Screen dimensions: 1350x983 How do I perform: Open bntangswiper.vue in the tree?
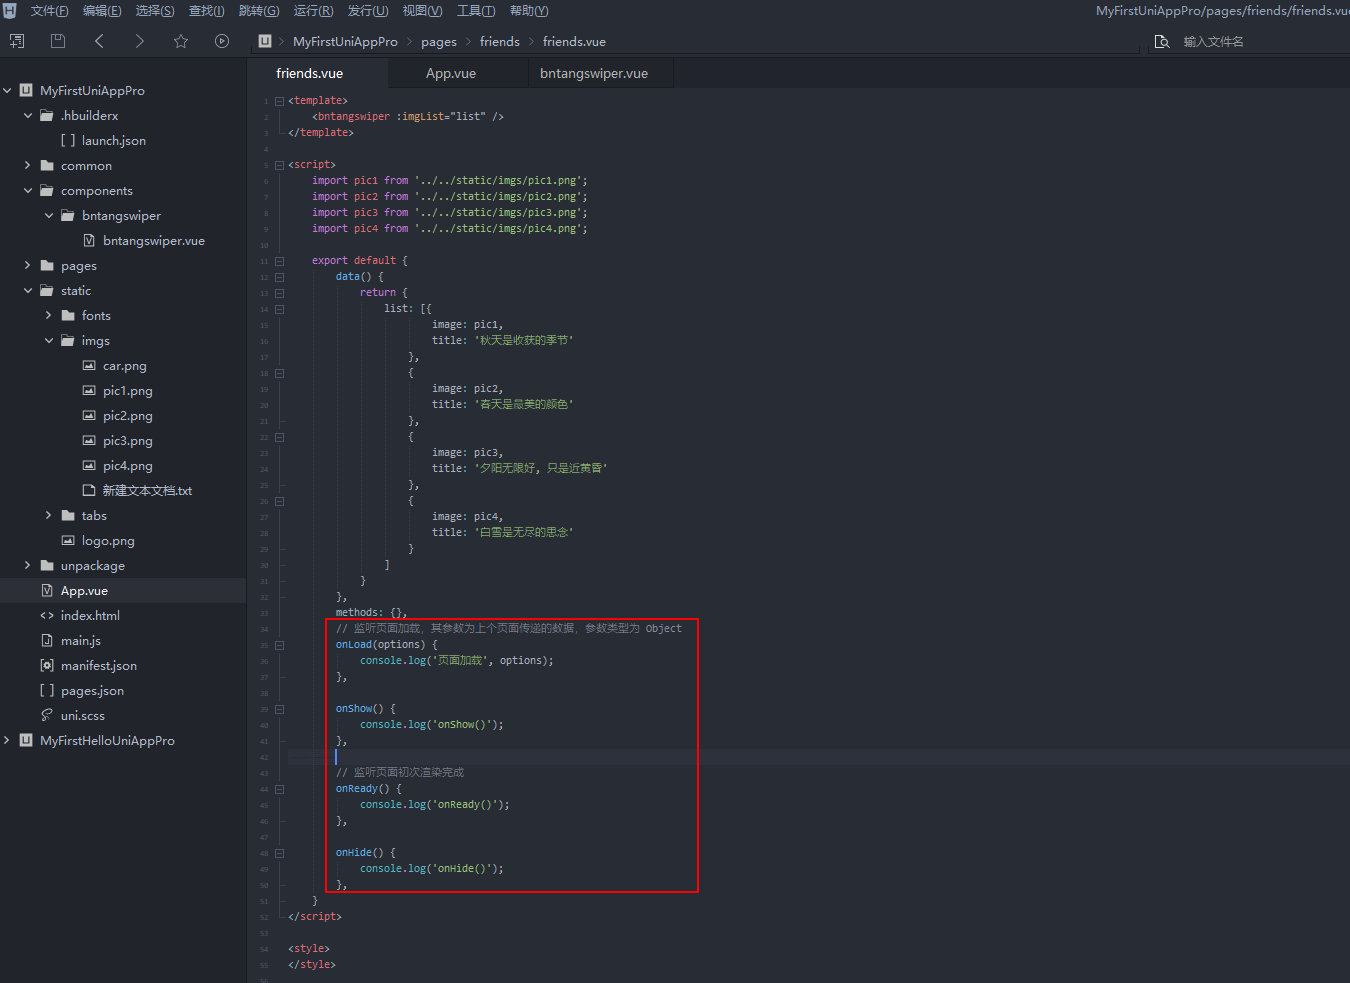(153, 241)
